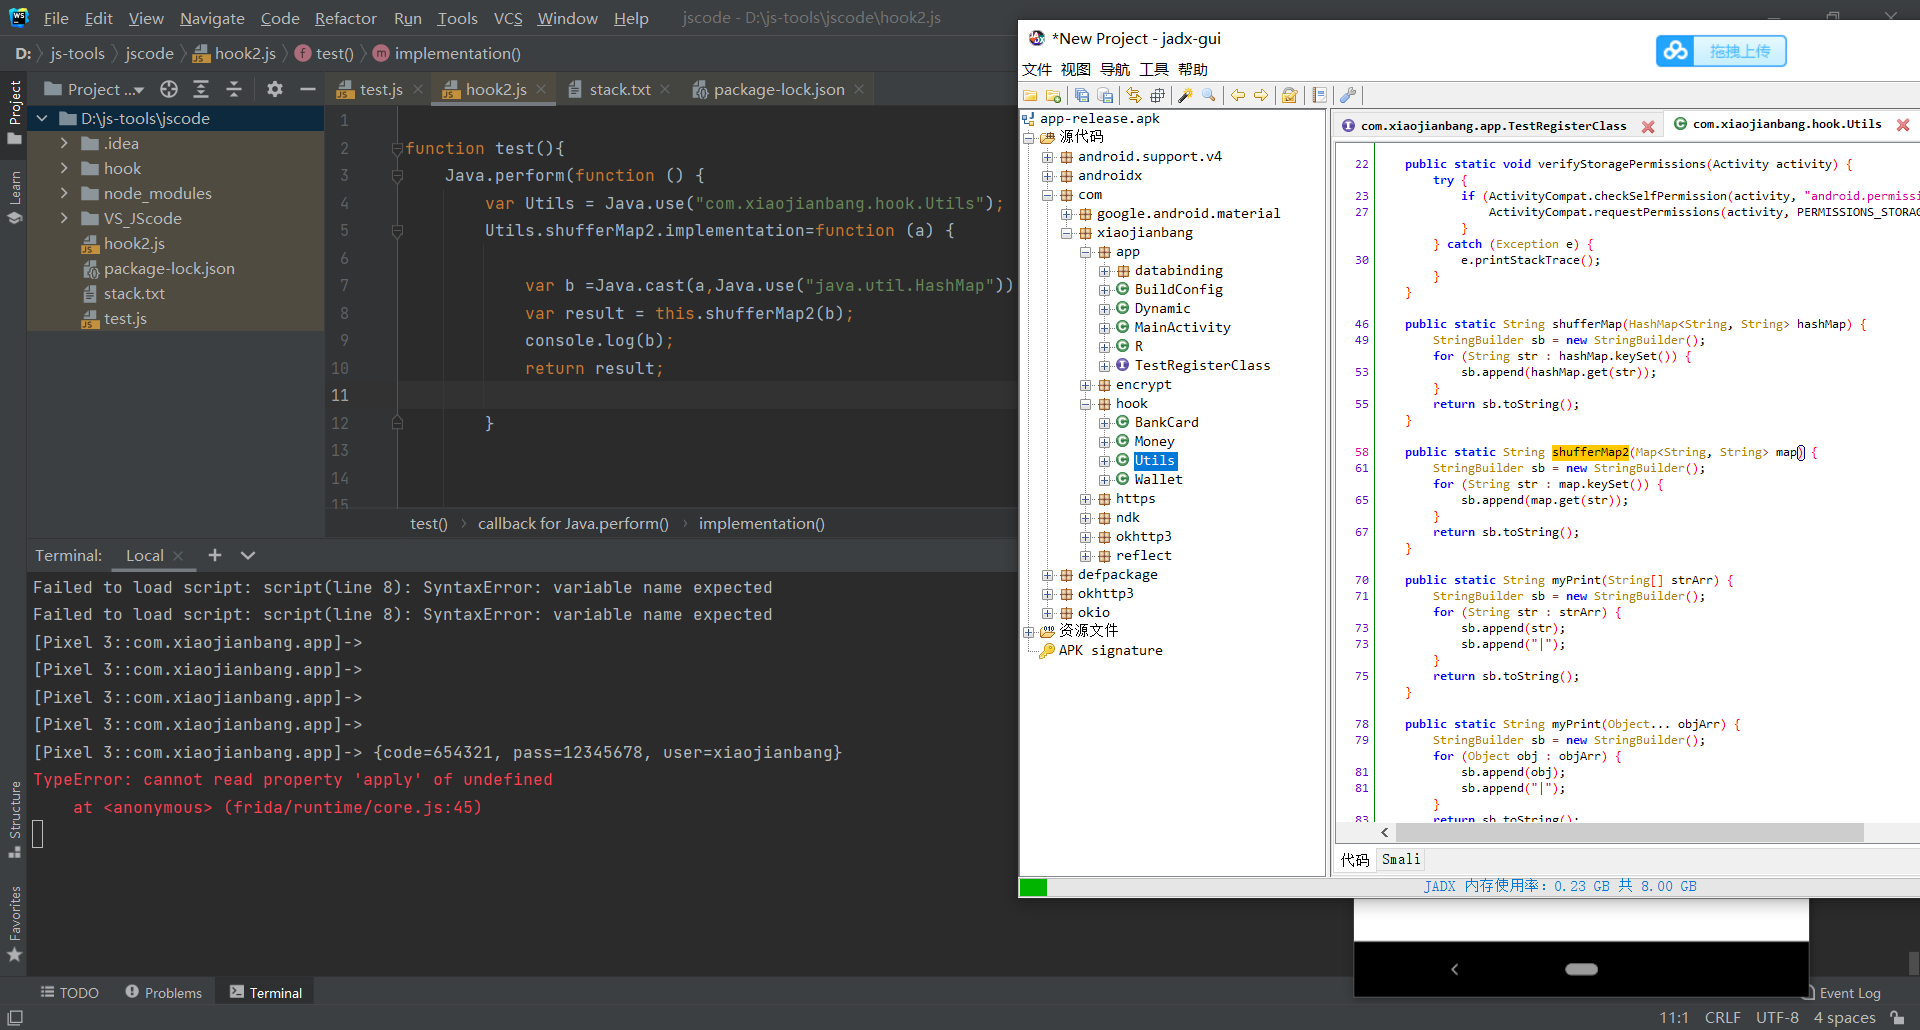
Task: Click jadx export as gradle project icon
Action: click(x=1105, y=95)
